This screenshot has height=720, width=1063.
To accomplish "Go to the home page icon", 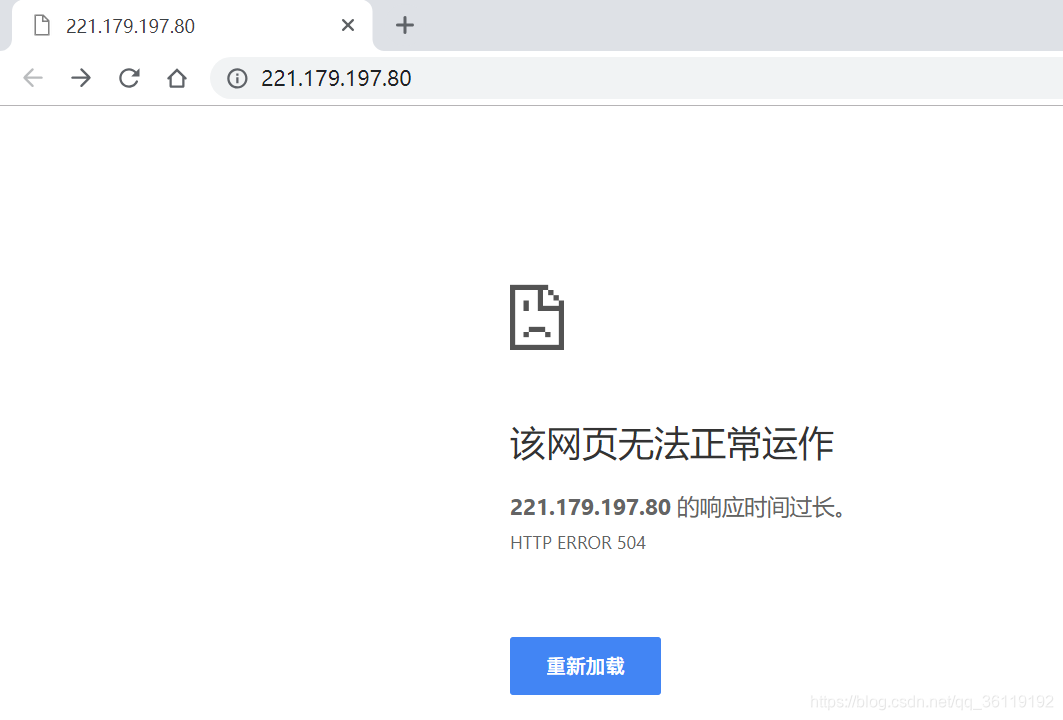I will (x=177, y=78).
